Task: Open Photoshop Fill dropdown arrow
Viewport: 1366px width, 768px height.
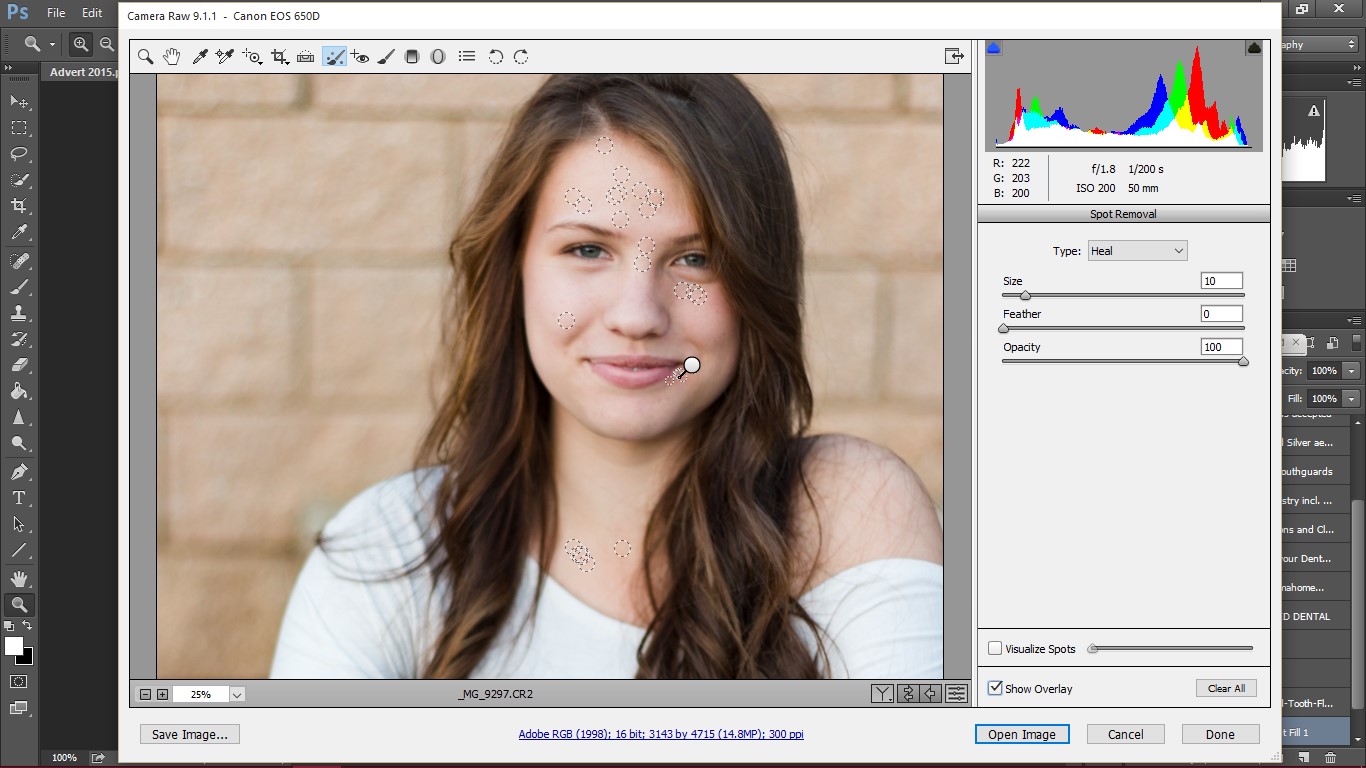Action: (1351, 399)
